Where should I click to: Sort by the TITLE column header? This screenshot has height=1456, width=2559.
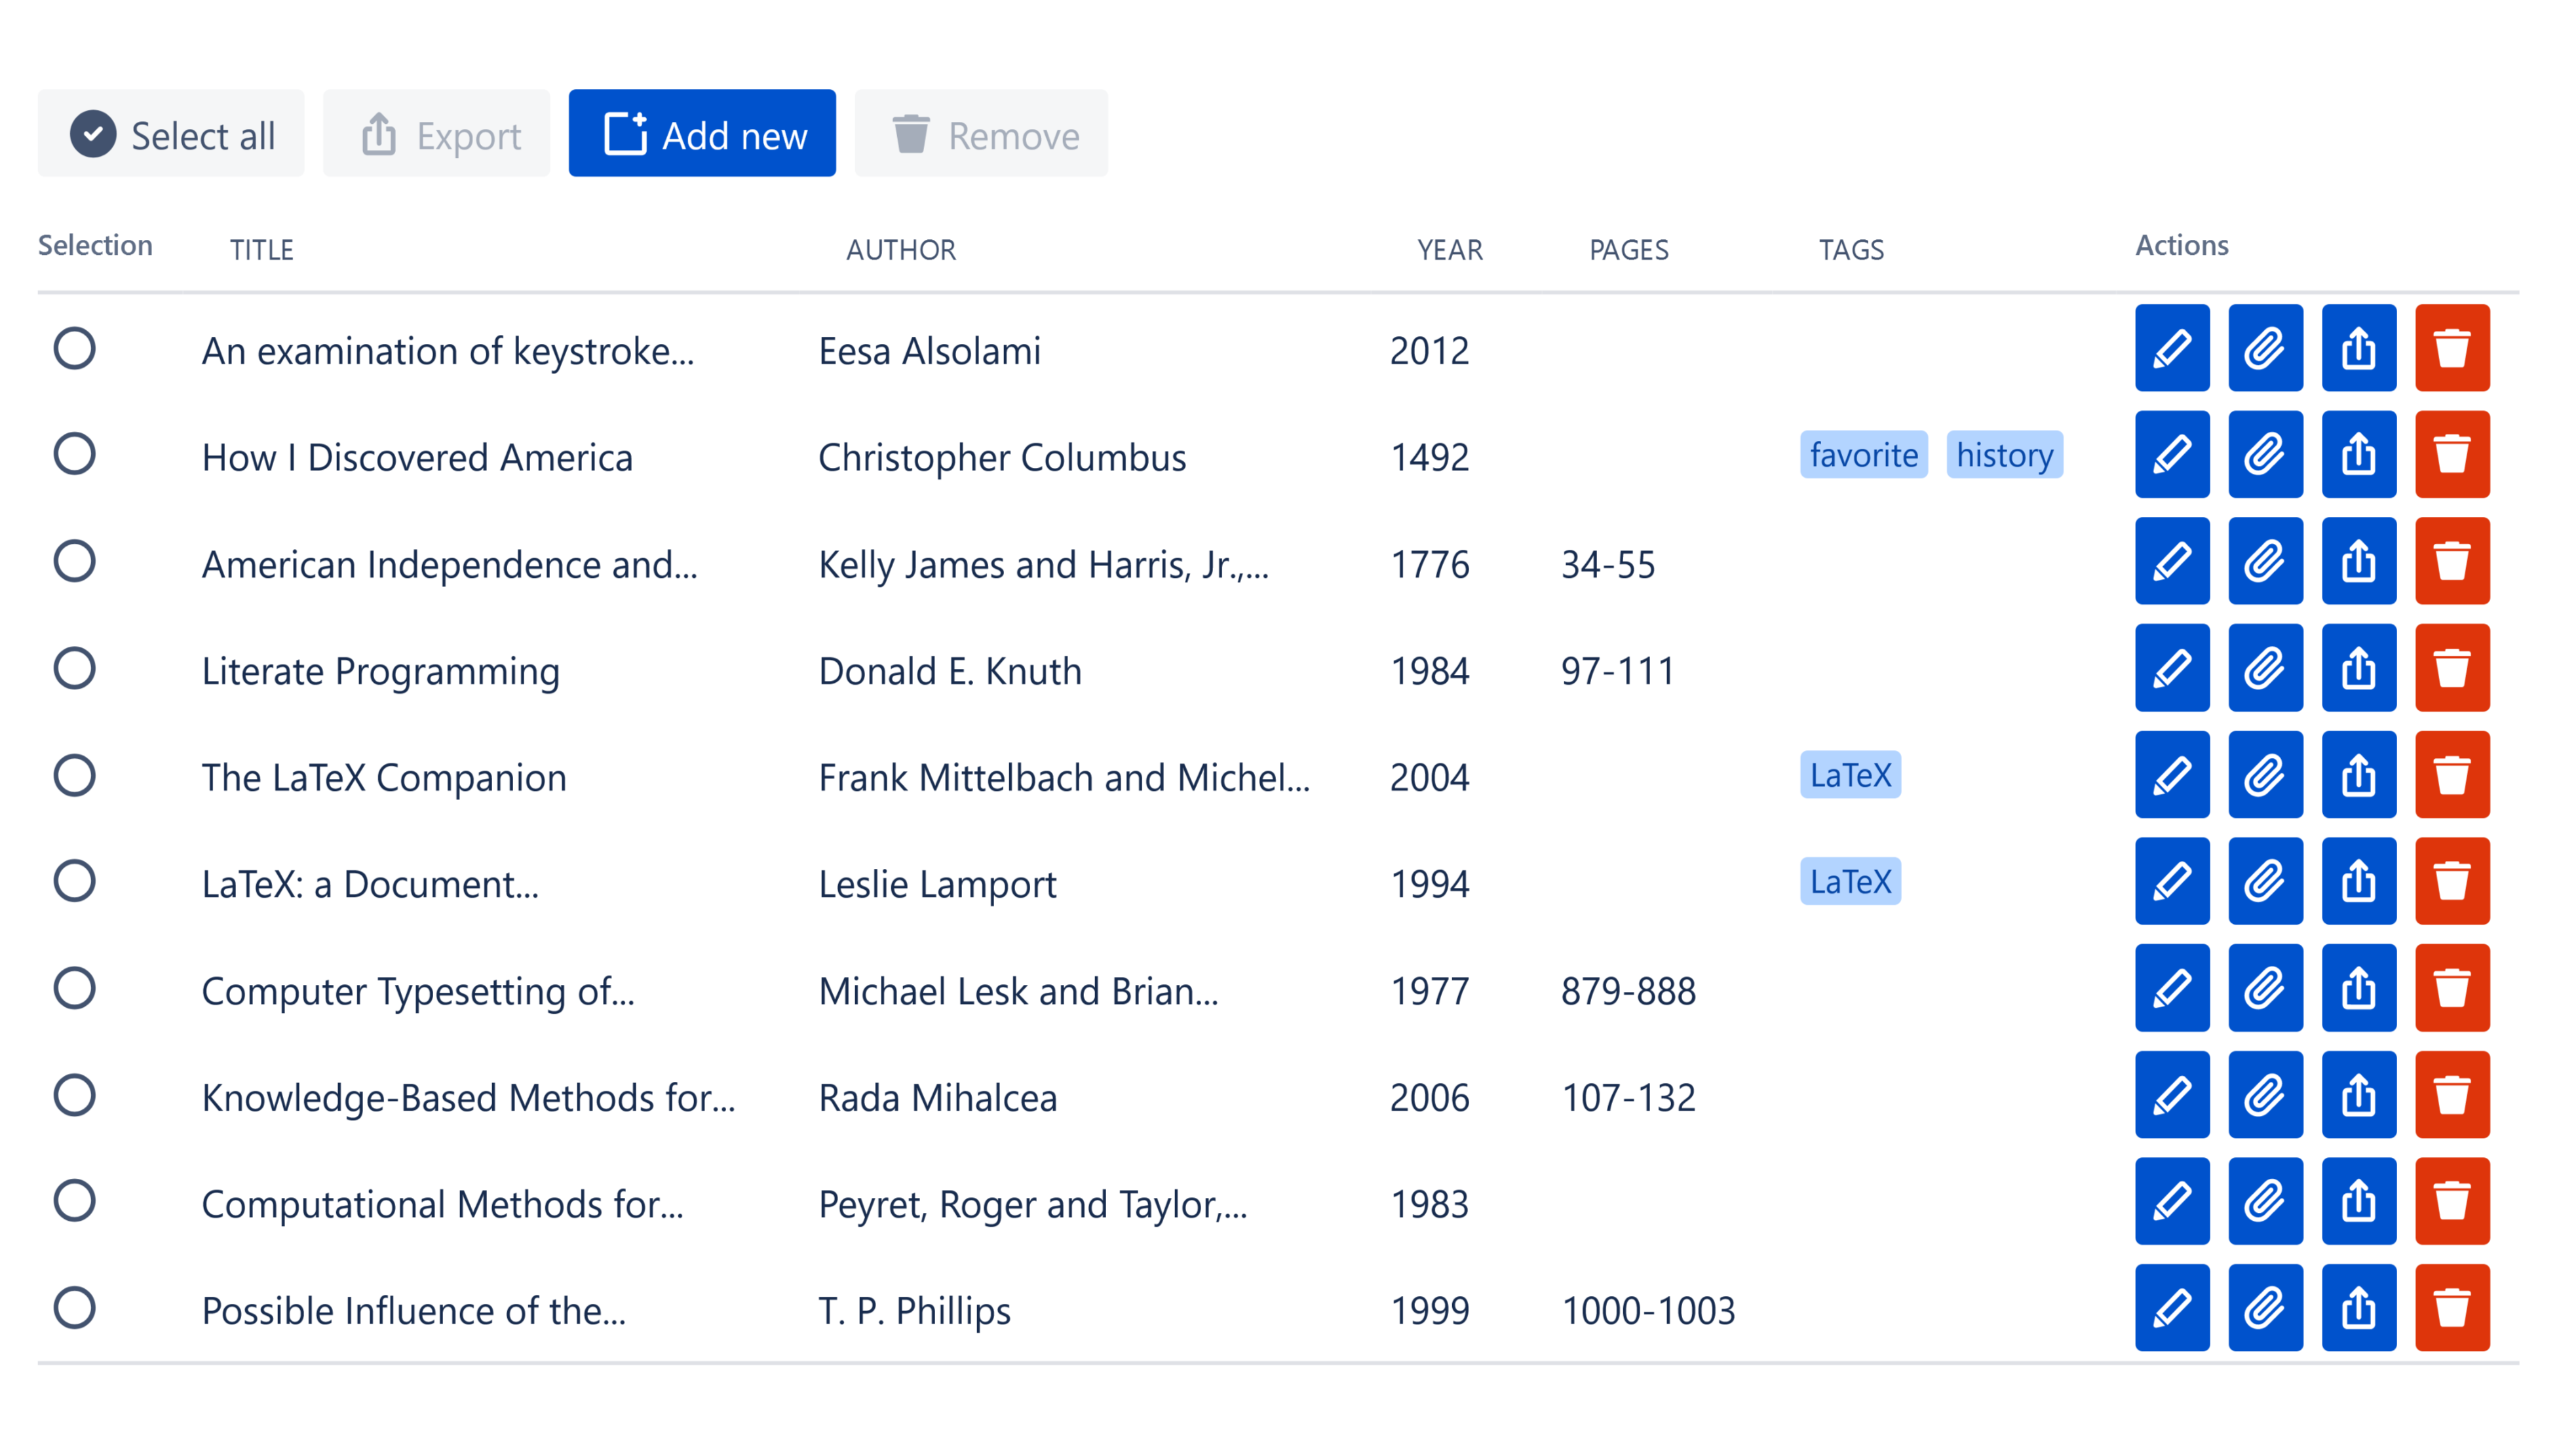pos(261,249)
